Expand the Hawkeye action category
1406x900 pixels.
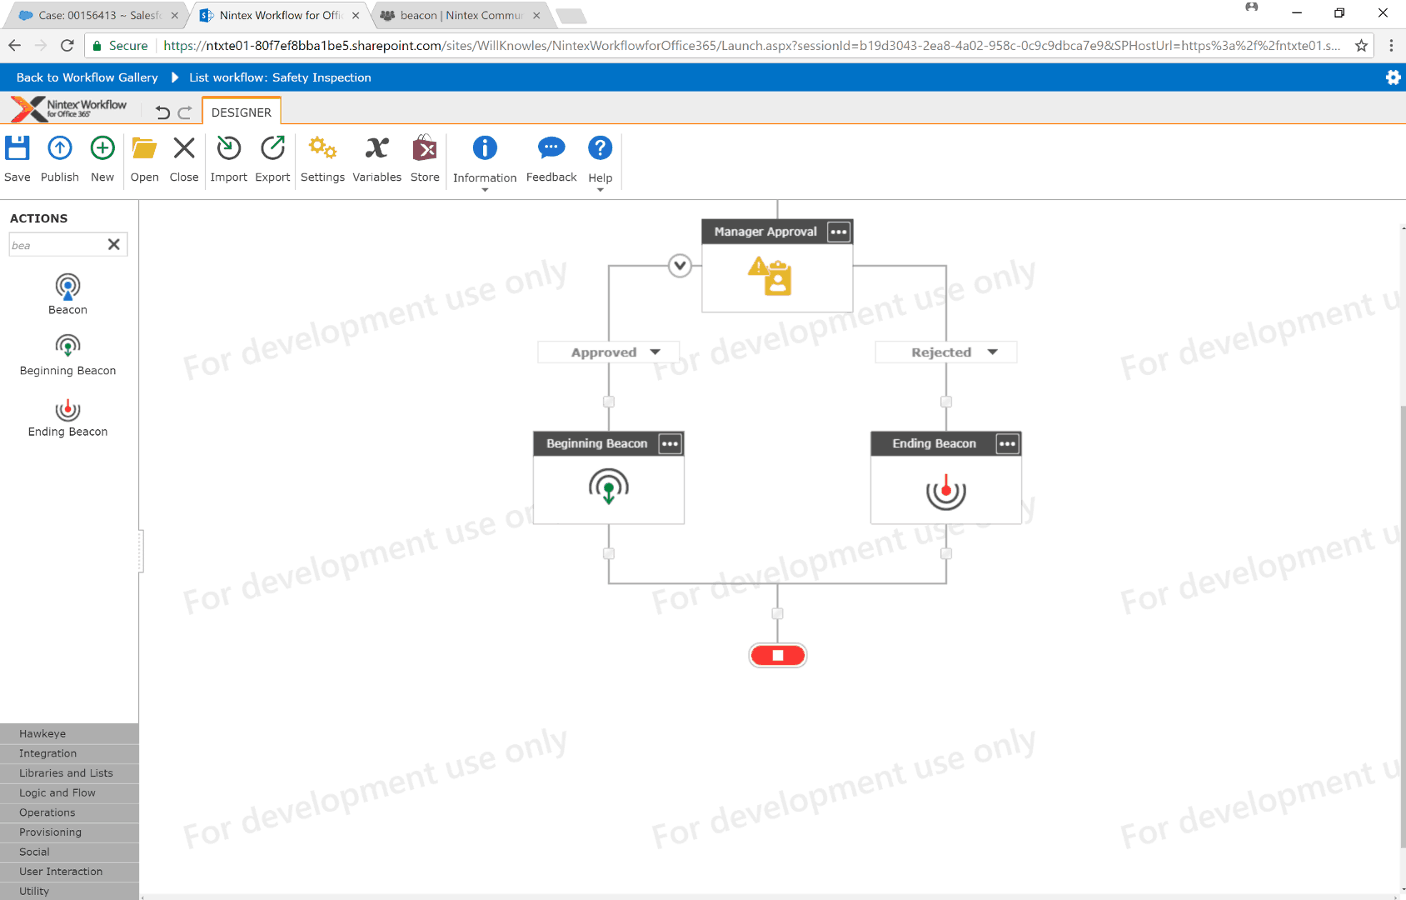click(69, 734)
